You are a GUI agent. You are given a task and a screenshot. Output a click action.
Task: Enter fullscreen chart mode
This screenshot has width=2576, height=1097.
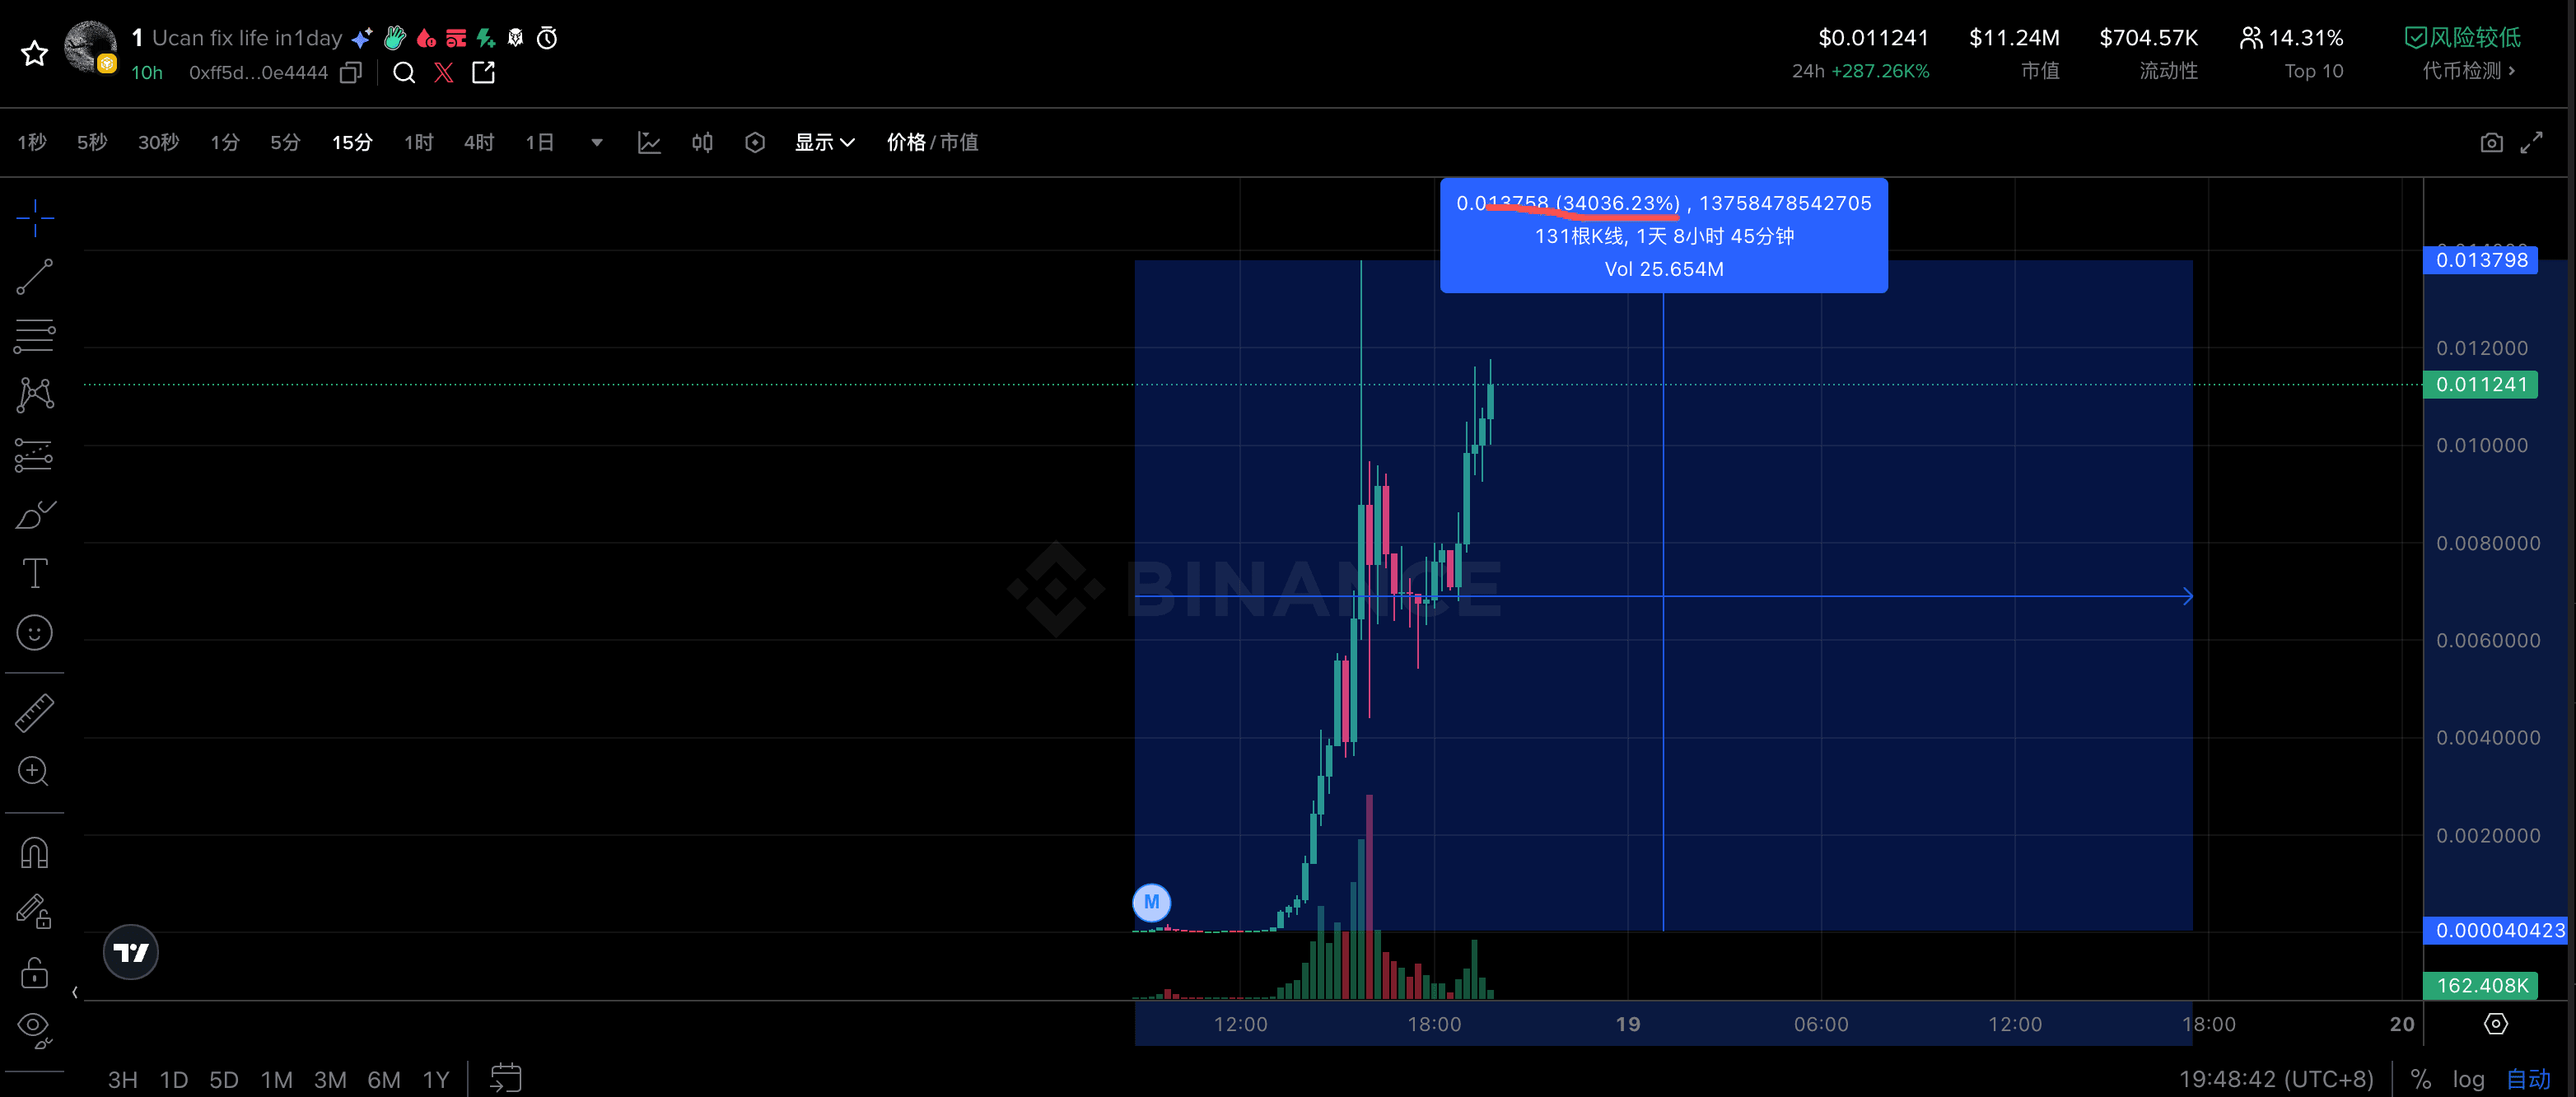(2531, 143)
